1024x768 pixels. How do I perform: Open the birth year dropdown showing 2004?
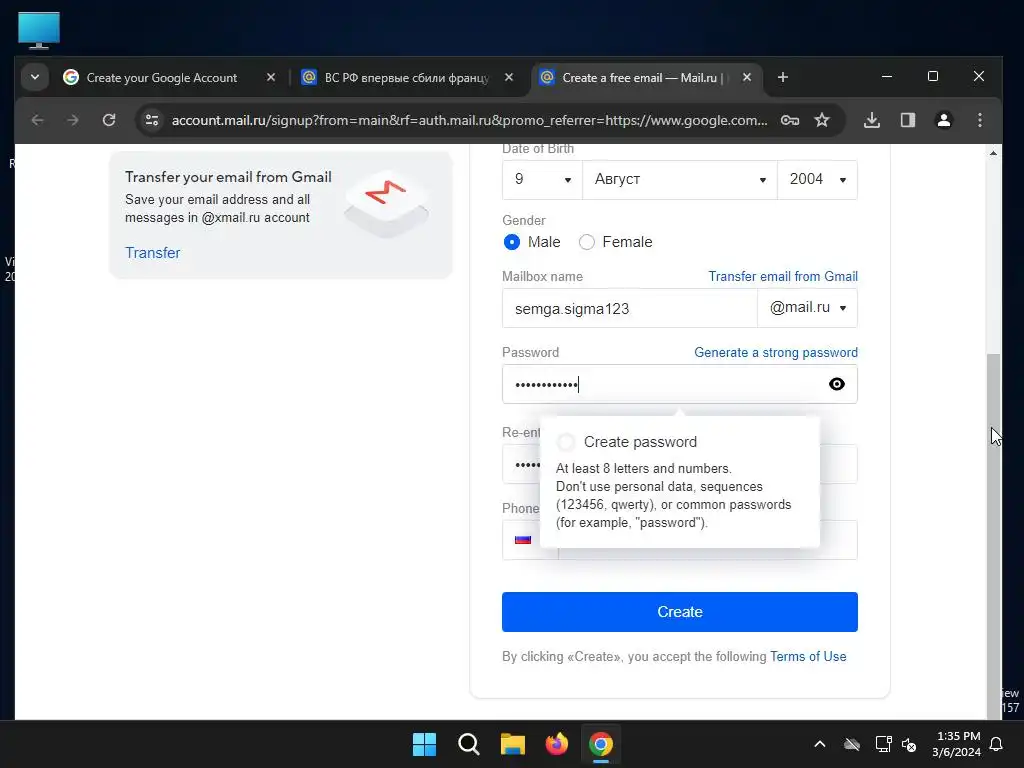[x=817, y=180]
